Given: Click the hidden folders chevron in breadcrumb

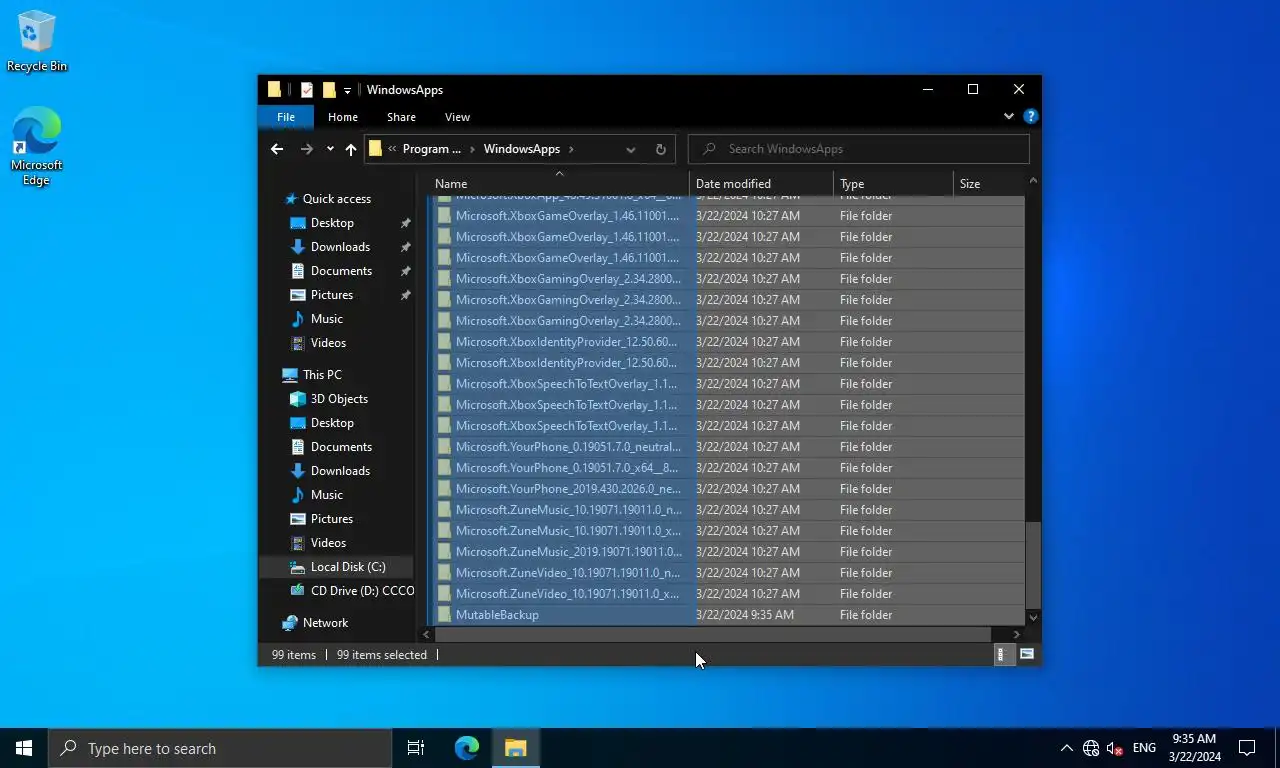Looking at the screenshot, I should pos(393,149).
